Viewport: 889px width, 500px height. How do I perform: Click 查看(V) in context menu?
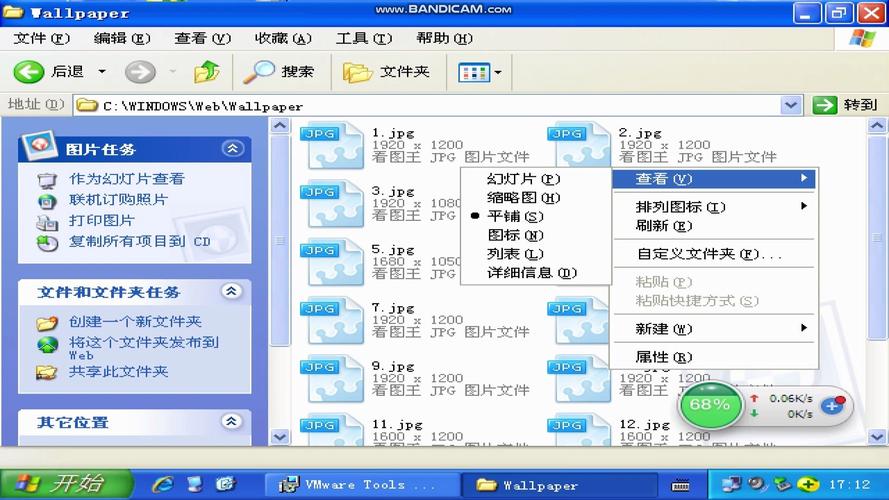(714, 179)
